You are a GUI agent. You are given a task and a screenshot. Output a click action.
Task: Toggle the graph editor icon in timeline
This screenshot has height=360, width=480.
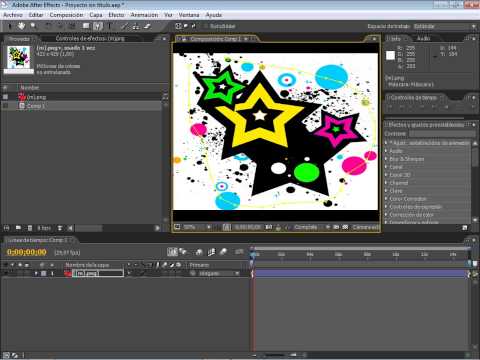(x=239, y=252)
